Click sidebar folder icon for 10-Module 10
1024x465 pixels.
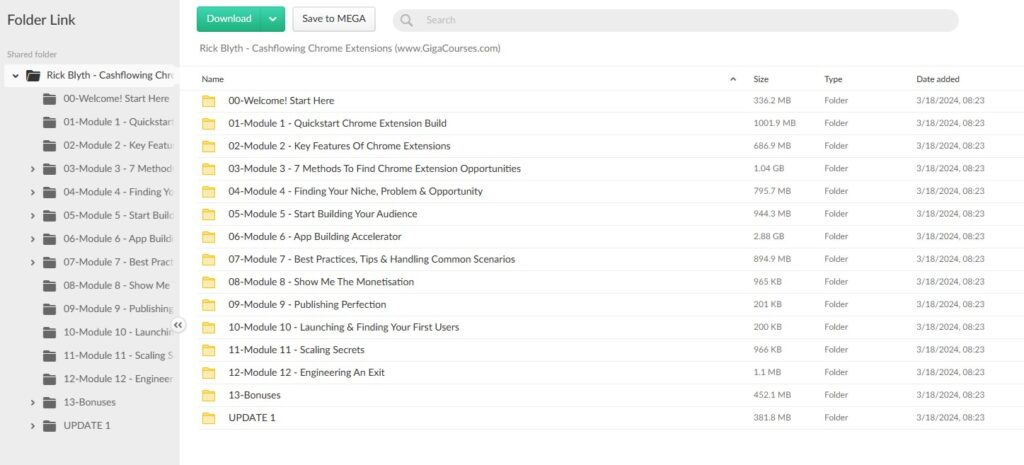click(x=50, y=332)
